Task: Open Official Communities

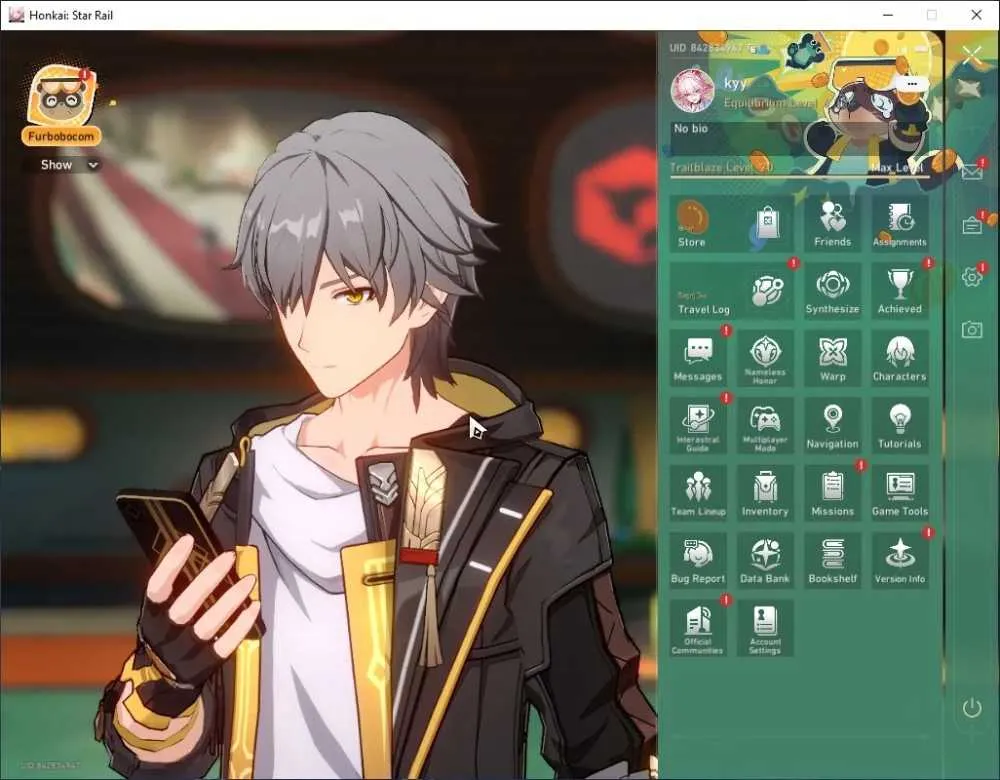Action: point(698,629)
